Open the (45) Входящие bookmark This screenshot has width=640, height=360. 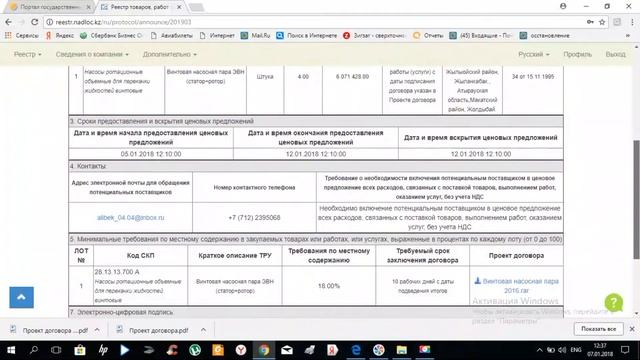click(480, 36)
